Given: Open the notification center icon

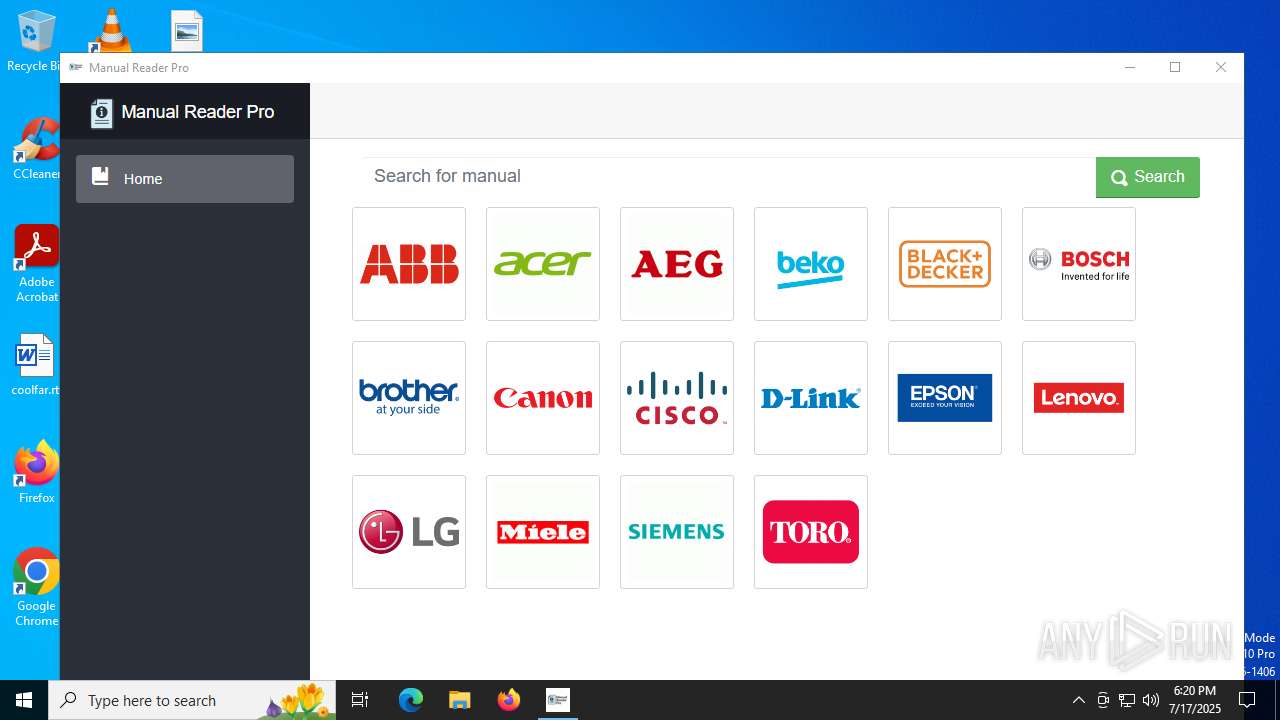Looking at the screenshot, I should [1247, 700].
